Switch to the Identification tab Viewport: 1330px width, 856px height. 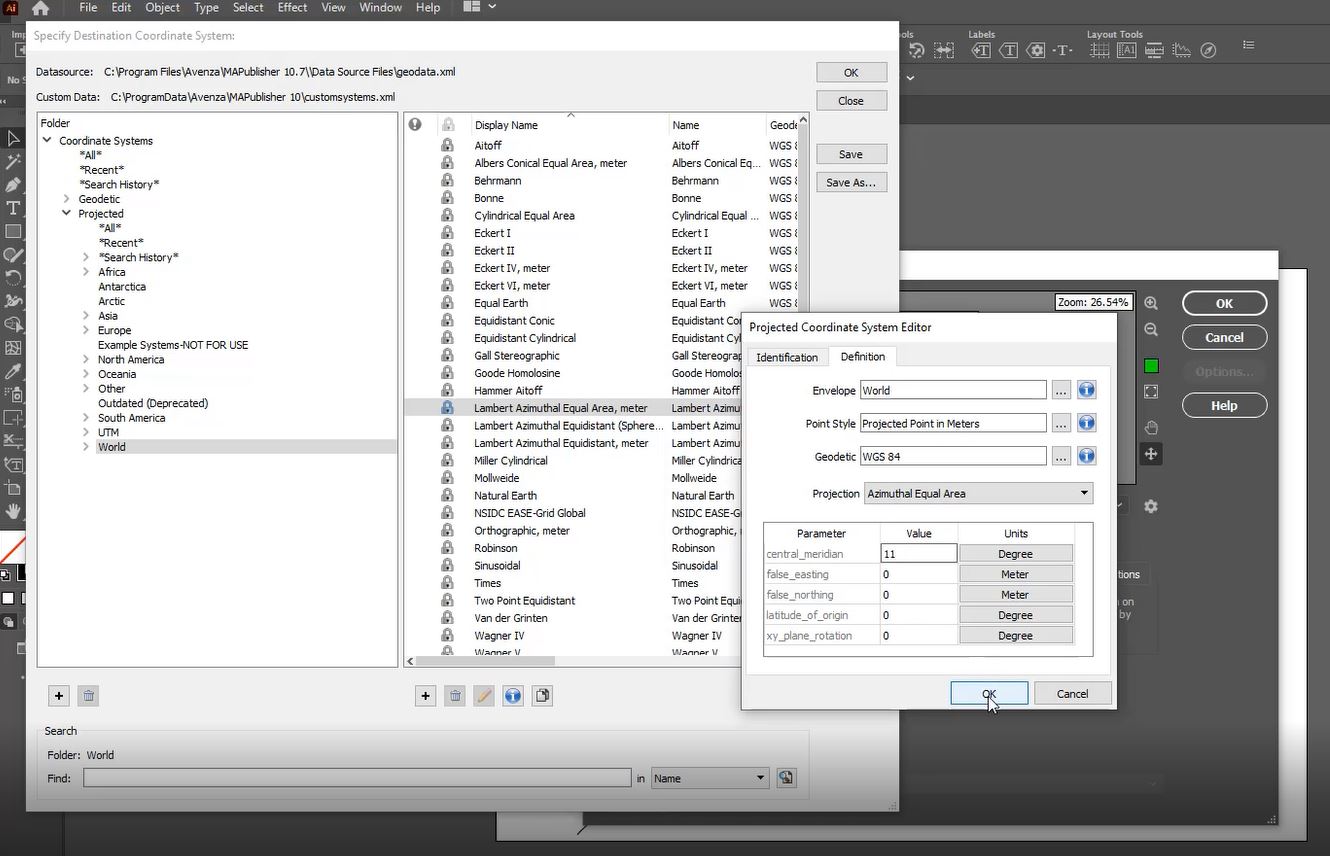(787, 357)
